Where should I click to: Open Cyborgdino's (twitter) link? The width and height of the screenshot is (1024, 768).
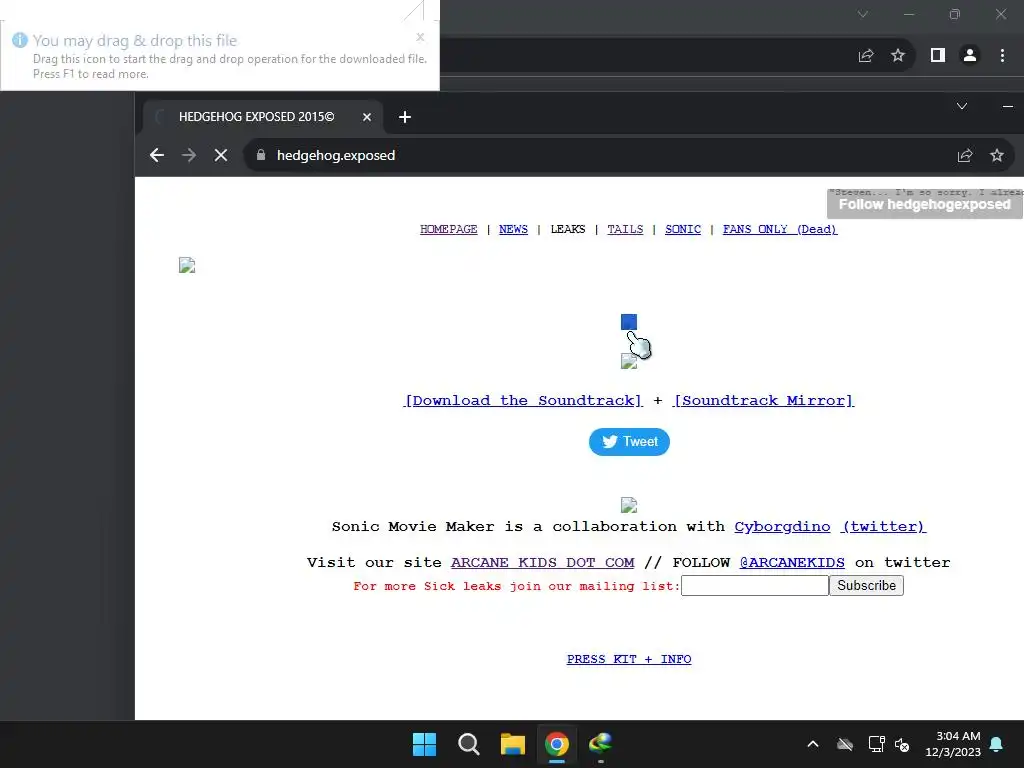pos(884,526)
